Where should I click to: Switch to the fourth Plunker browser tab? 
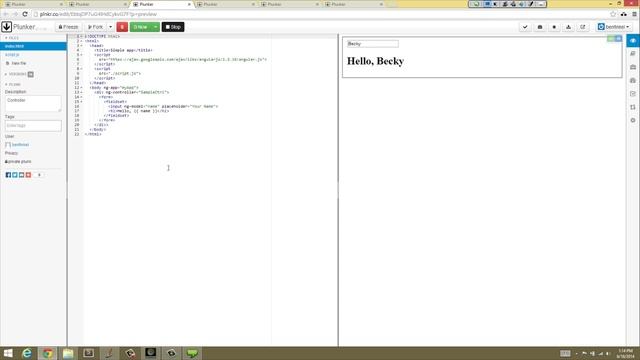(224, 4)
